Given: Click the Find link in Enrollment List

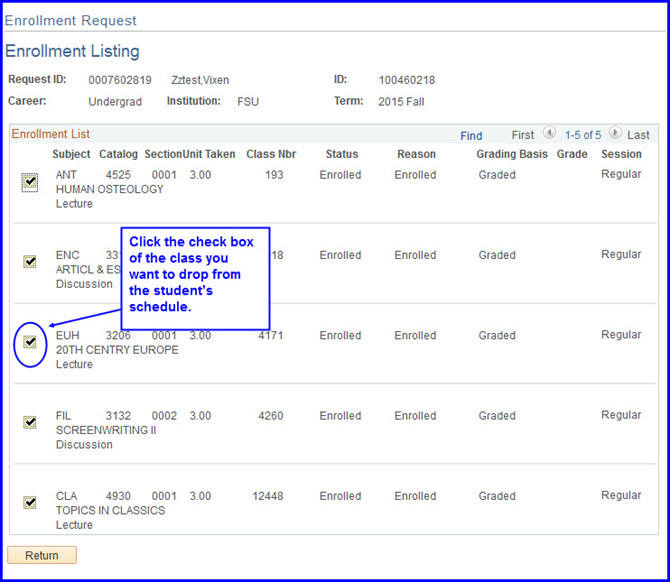Looking at the screenshot, I should [471, 135].
